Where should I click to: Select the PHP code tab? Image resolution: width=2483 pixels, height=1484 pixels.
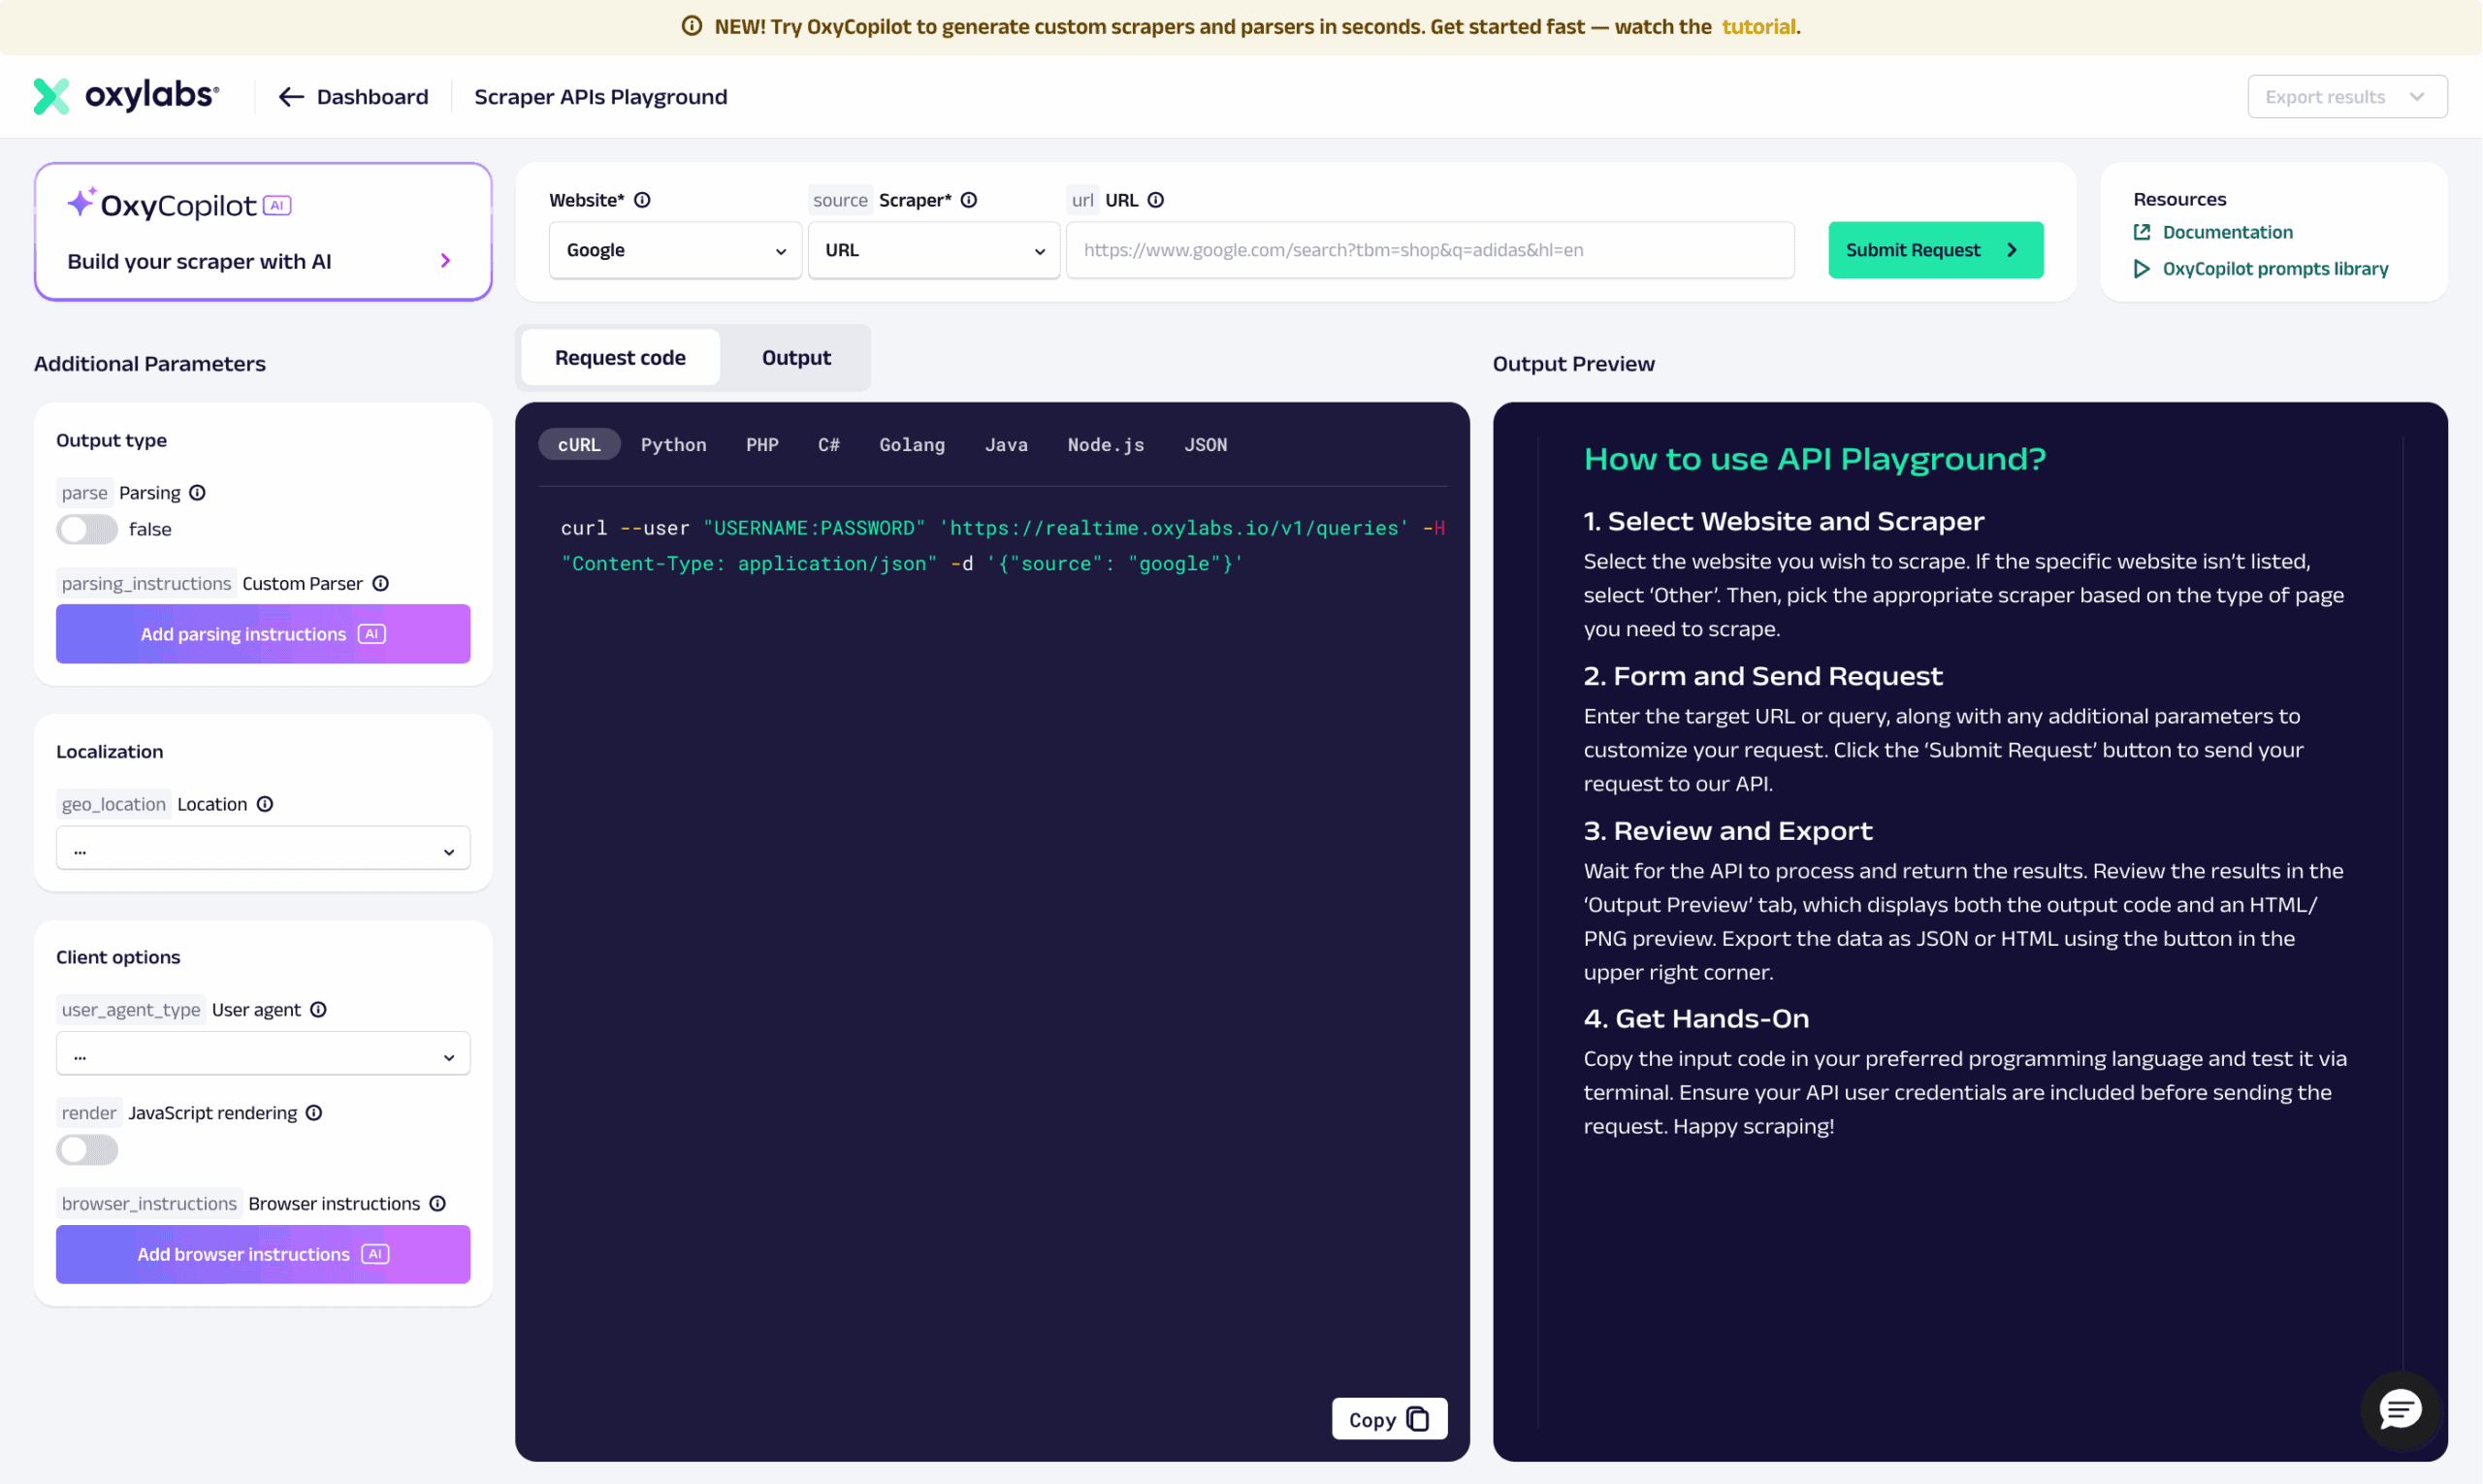tap(762, 445)
